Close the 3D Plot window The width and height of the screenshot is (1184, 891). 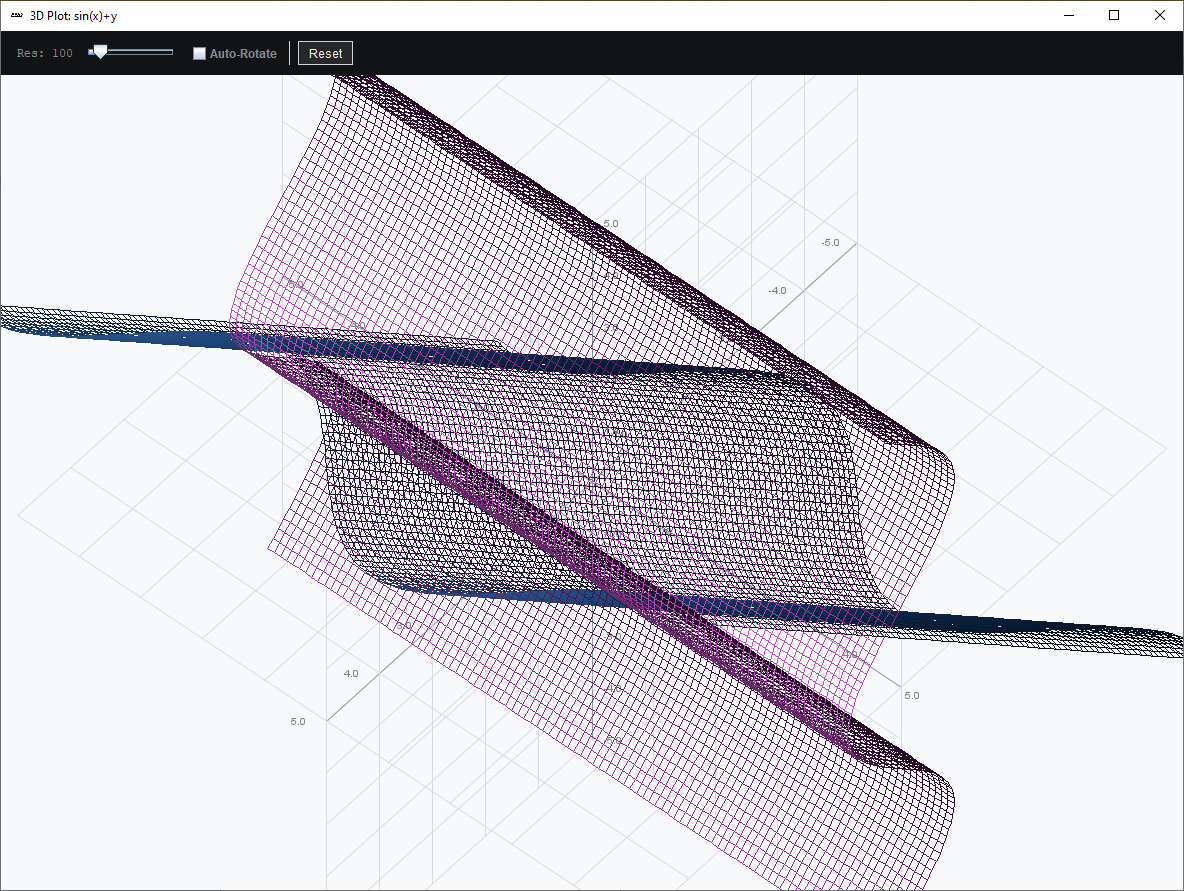[x=1160, y=15]
